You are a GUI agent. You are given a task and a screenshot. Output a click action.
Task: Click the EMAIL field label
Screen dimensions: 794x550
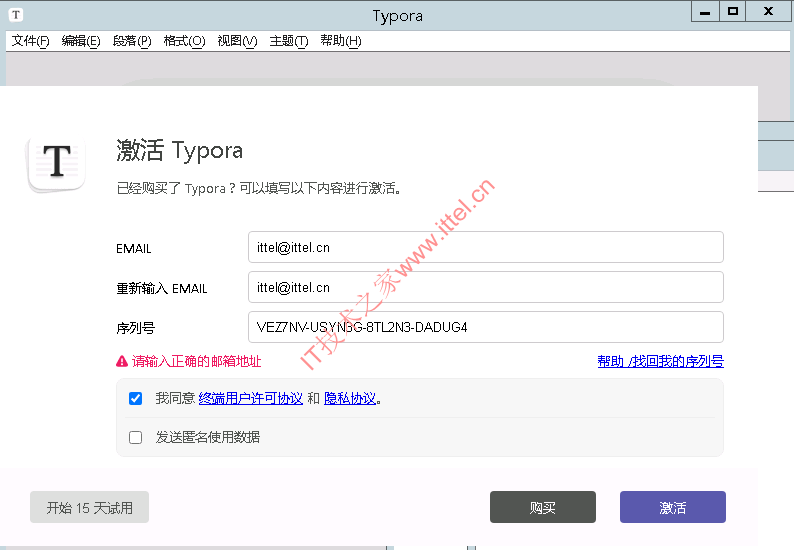click(134, 249)
